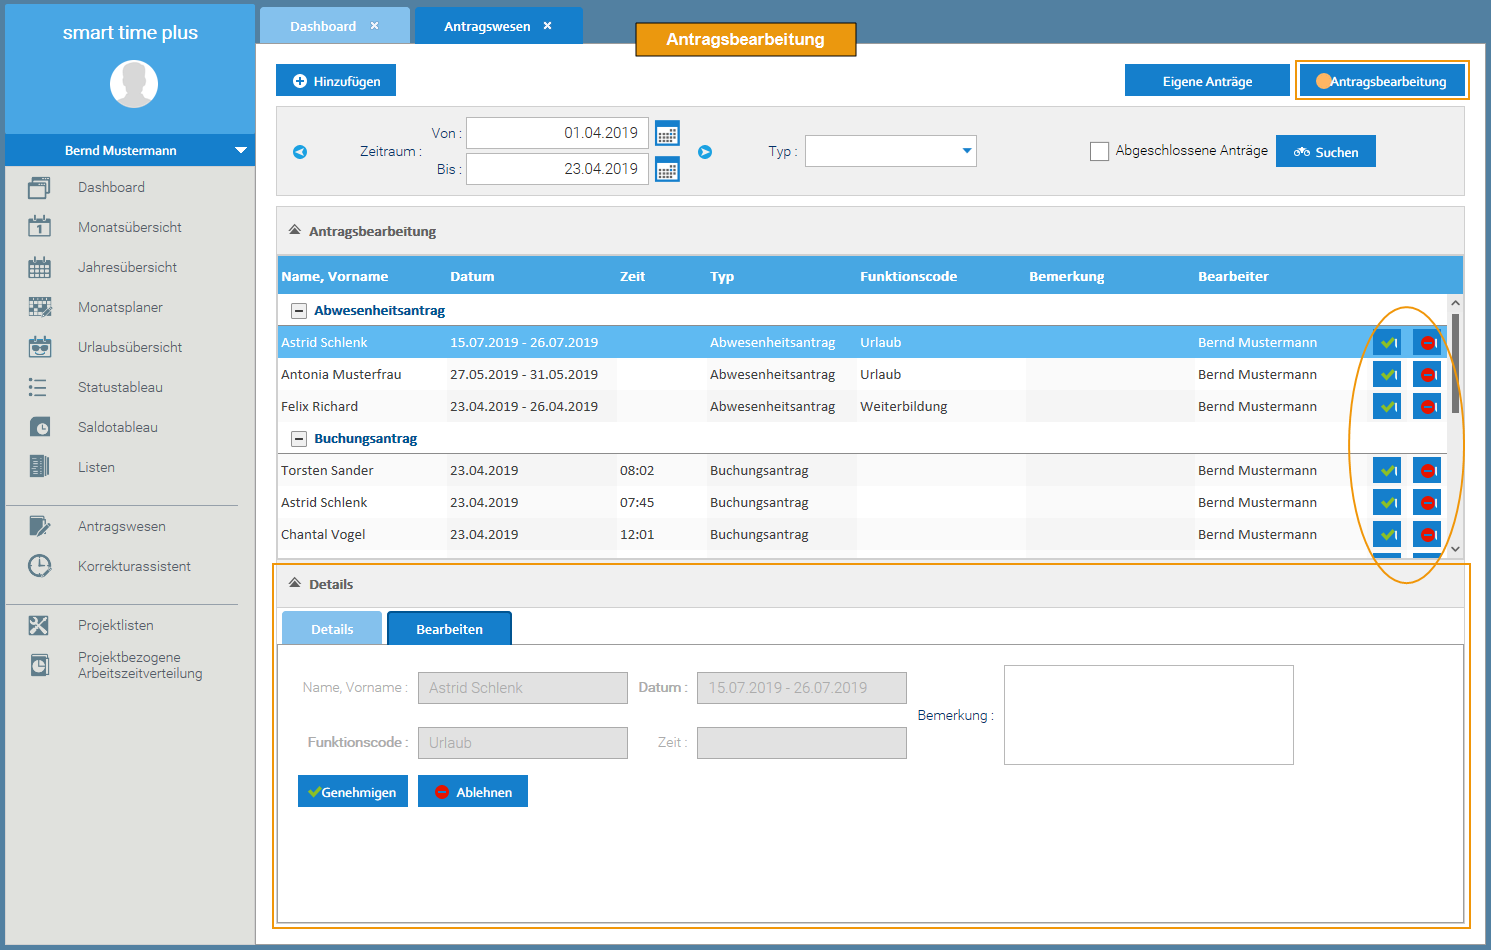The image size is (1491, 950).
Task: Click the Urlaubsübersicht sidebar icon
Action: (40, 347)
